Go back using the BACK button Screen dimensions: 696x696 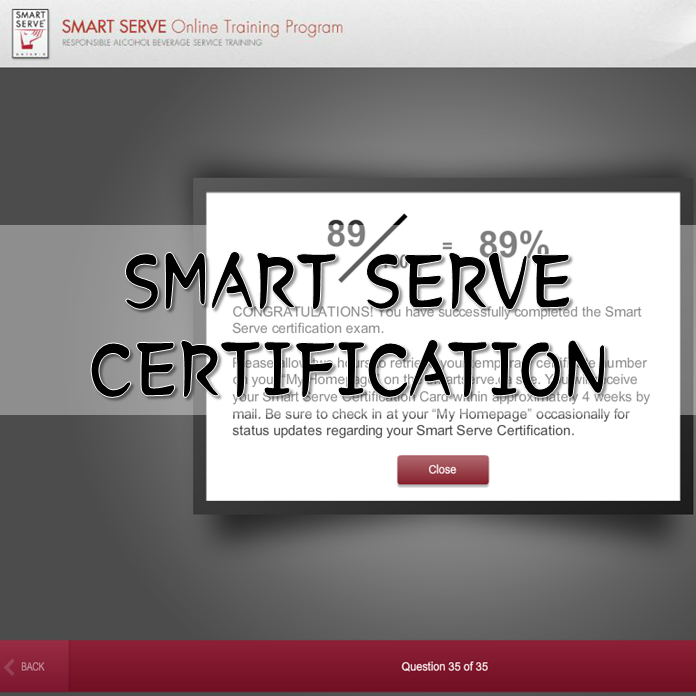[34, 666]
